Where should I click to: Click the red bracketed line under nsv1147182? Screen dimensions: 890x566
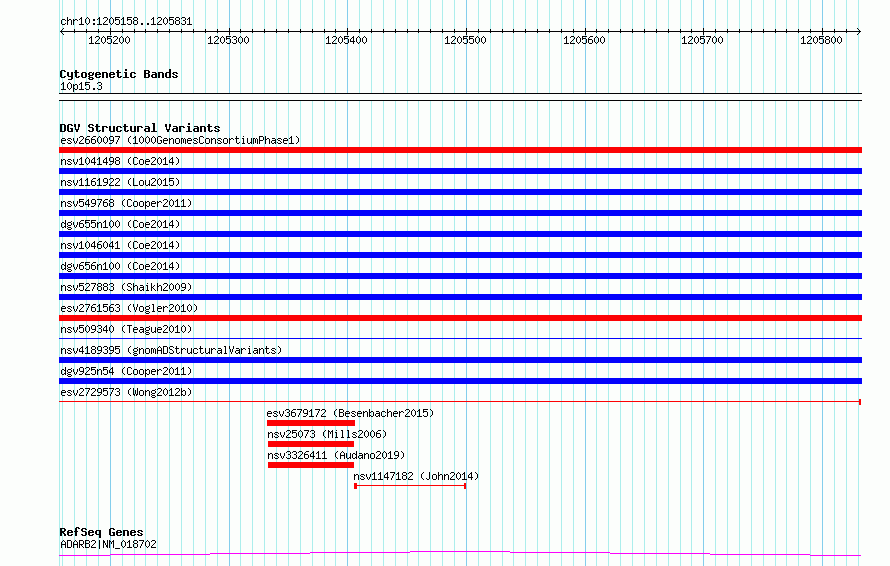click(x=410, y=486)
